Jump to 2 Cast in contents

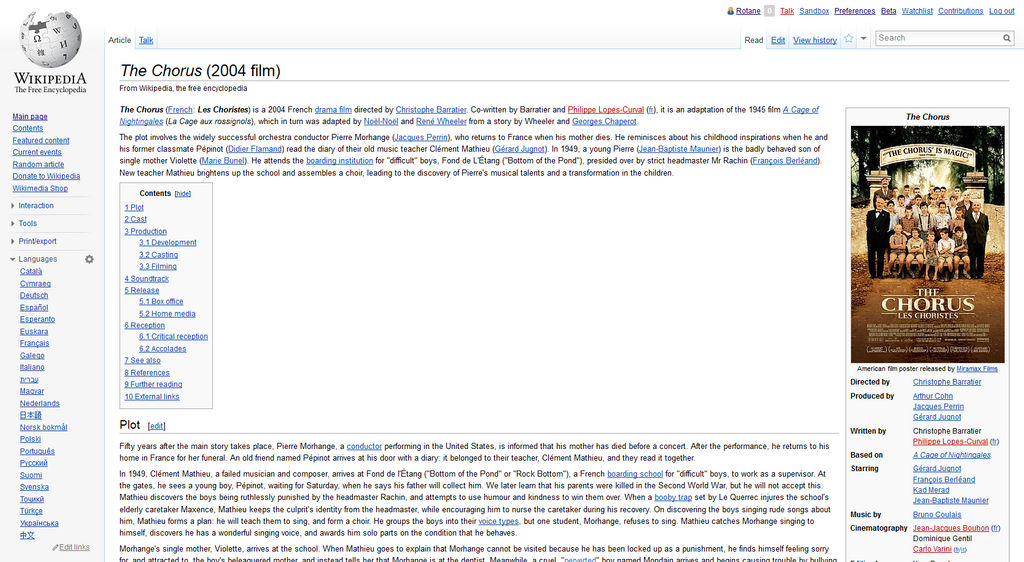pos(136,219)
